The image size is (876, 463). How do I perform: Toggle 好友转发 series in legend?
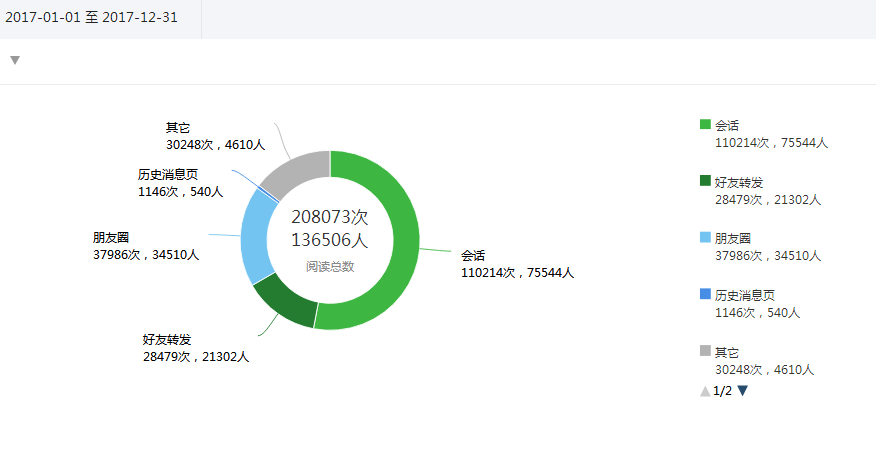[739, 182]
